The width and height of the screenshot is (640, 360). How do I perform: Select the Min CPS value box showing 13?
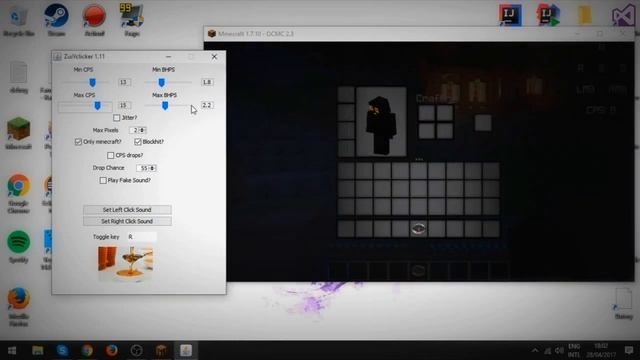point(124,82)
